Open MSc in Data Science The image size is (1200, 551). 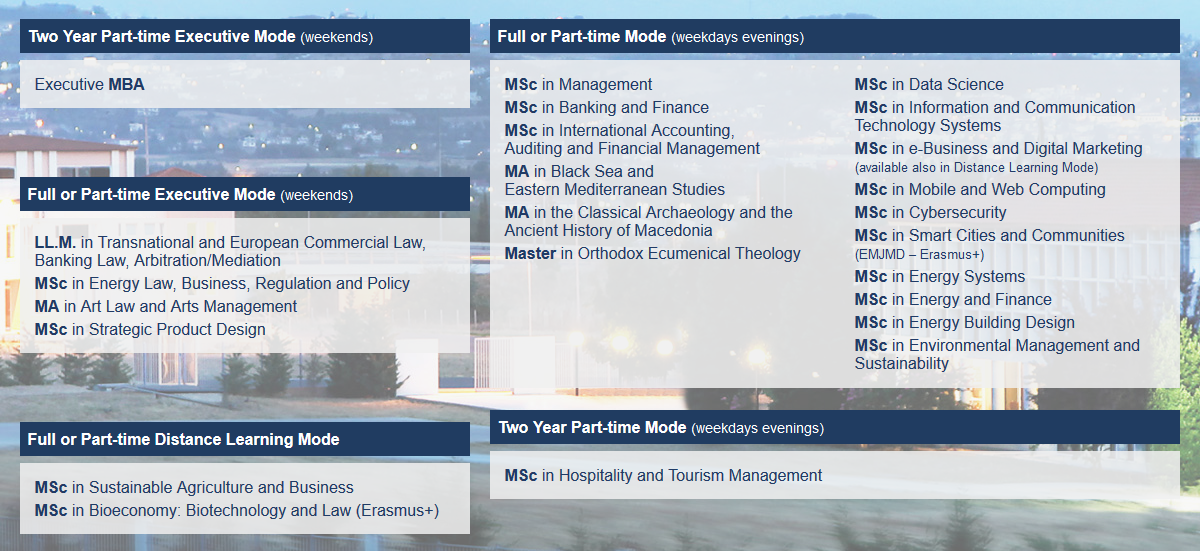pos(929,85)
